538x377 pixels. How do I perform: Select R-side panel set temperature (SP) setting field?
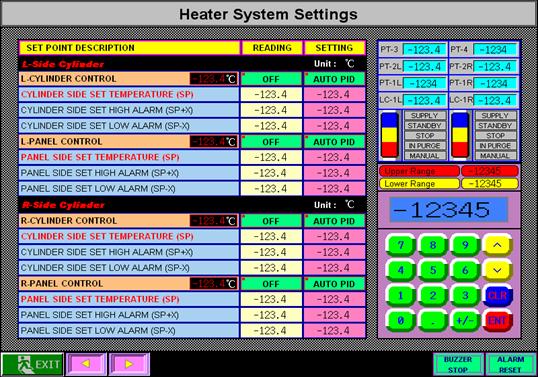point(334,299)
